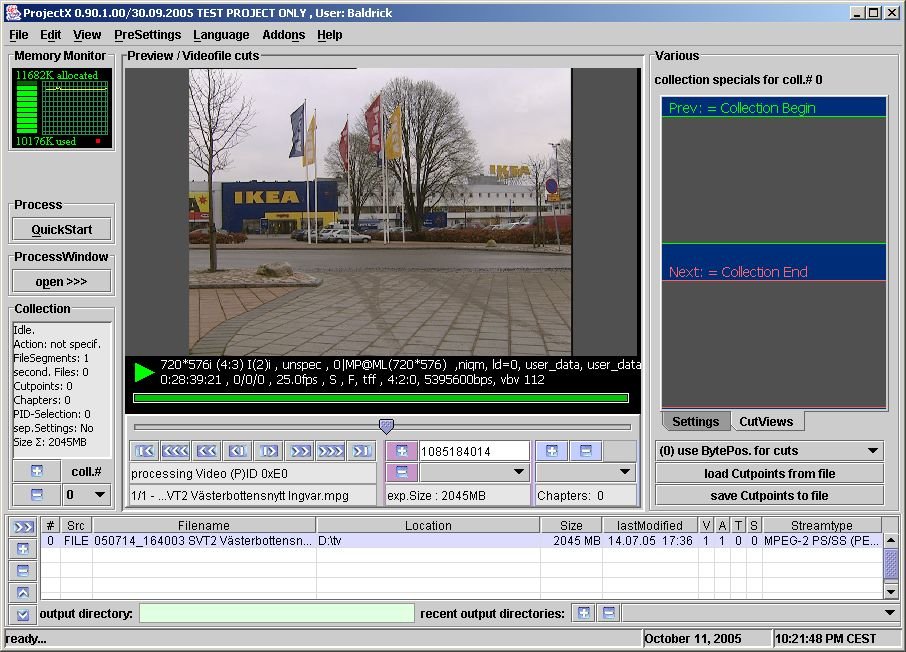Sort by the Location column header
This screenshot has height=652, width=906.
tap(428, 525)
